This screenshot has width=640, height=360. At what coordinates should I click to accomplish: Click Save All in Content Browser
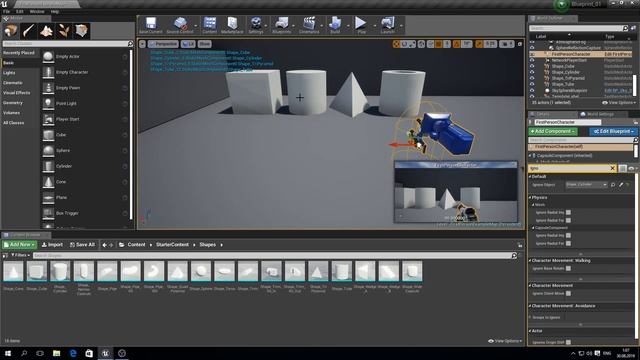pos(82,244)
